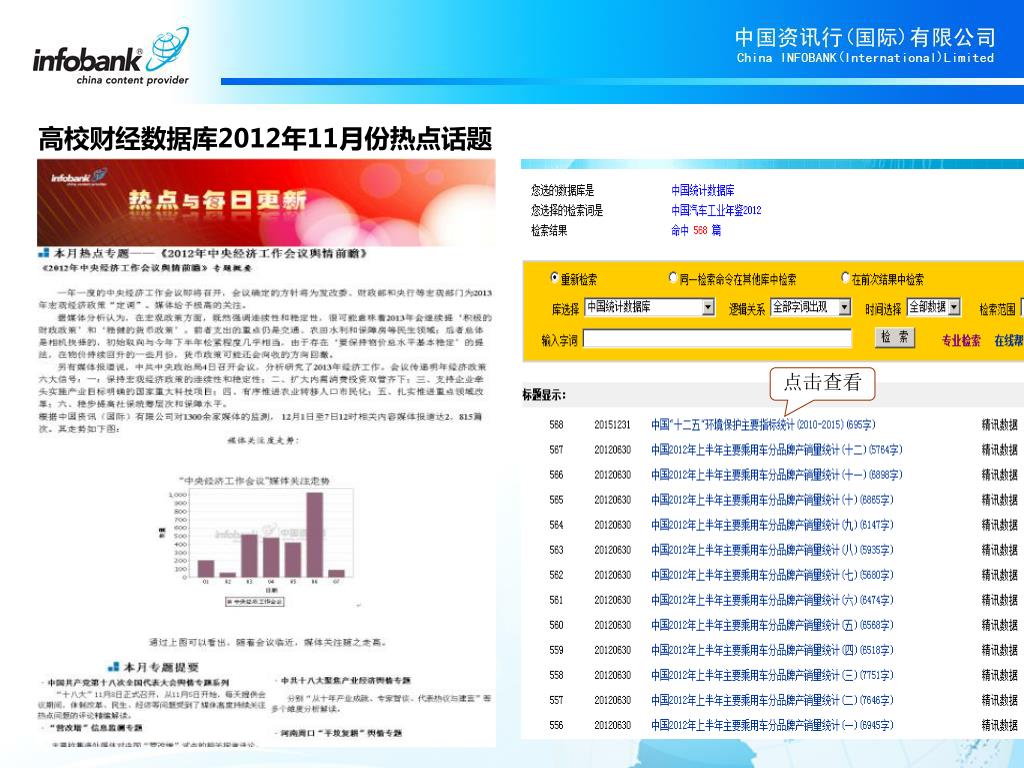1024x768 pixels.
Task: Click date 20151231 in row 568
Action: pos(613,424)
